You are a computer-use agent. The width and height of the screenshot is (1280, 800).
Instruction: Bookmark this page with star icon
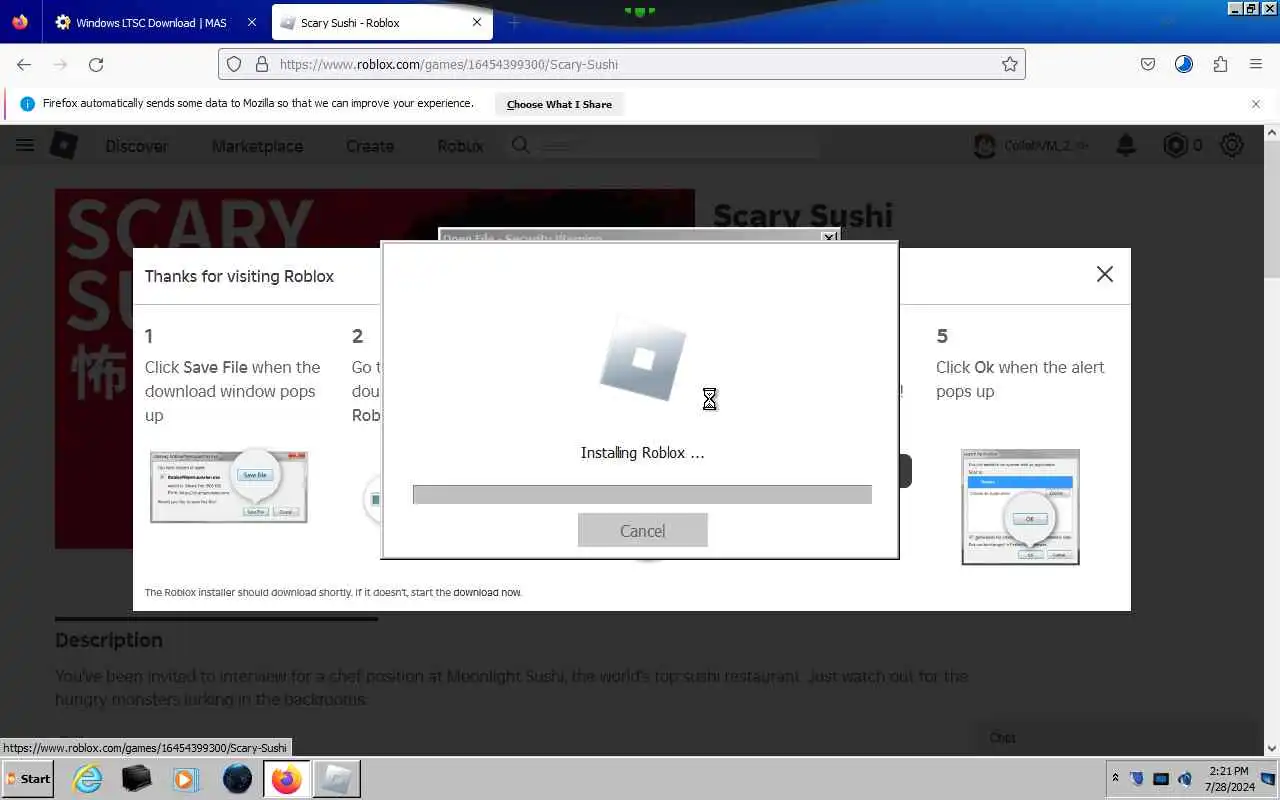click(1010, 64)
